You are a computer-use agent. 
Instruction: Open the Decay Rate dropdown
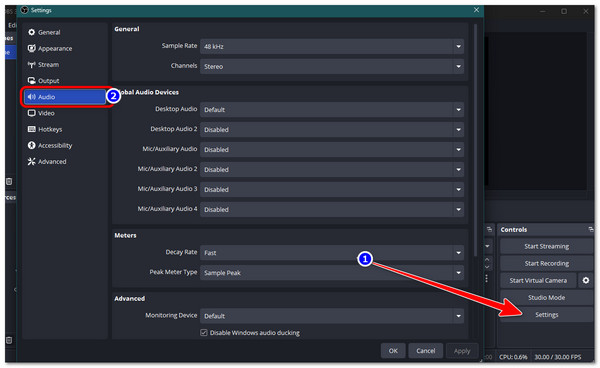[332, 253]
